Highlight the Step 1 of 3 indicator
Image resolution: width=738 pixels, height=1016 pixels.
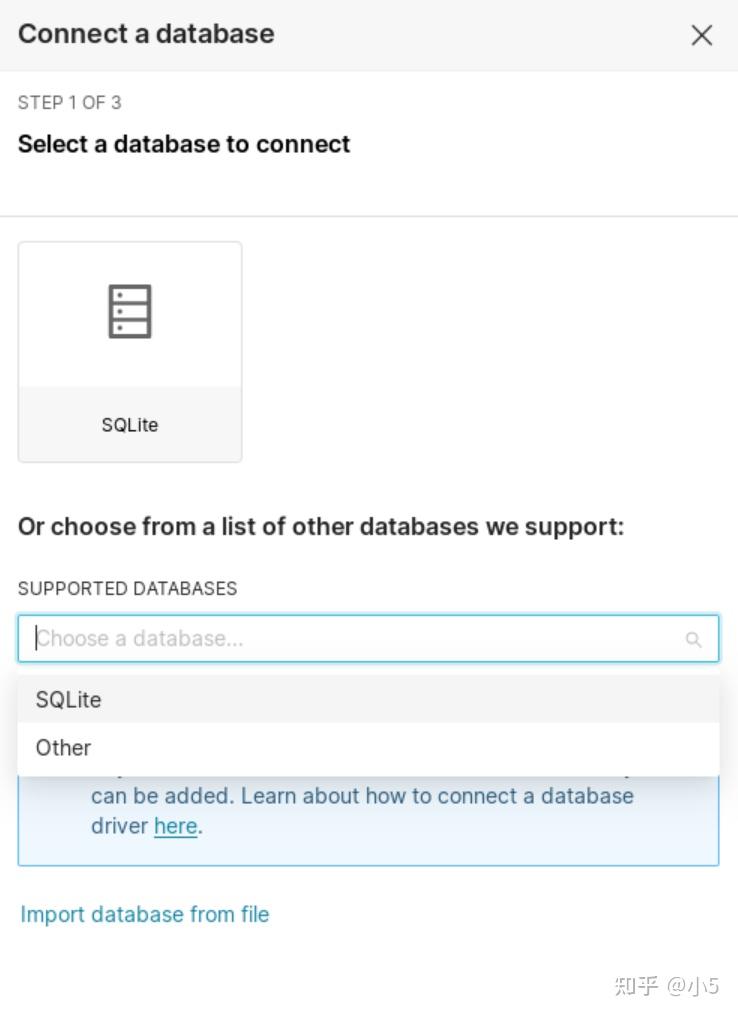click(x=69, y=102)
